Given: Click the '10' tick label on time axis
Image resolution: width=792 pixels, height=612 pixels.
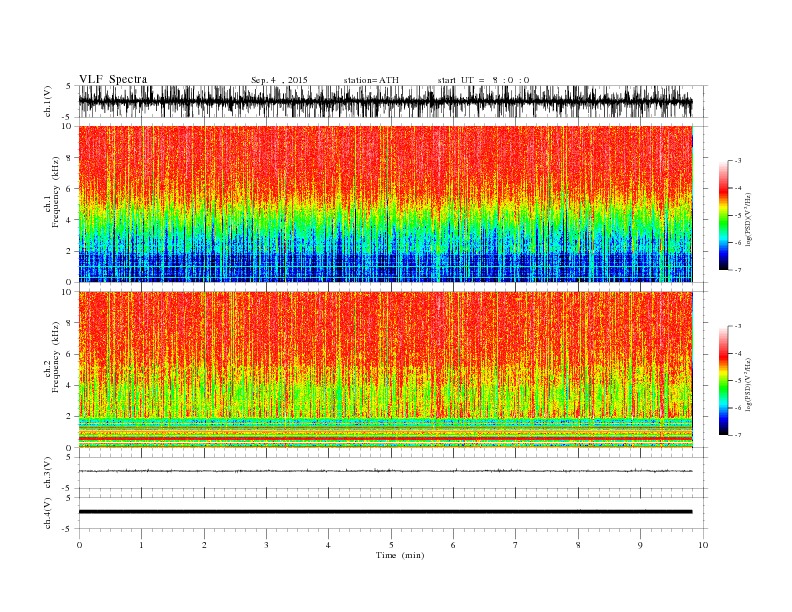Looking at the screenshot, I should point(703,545).
